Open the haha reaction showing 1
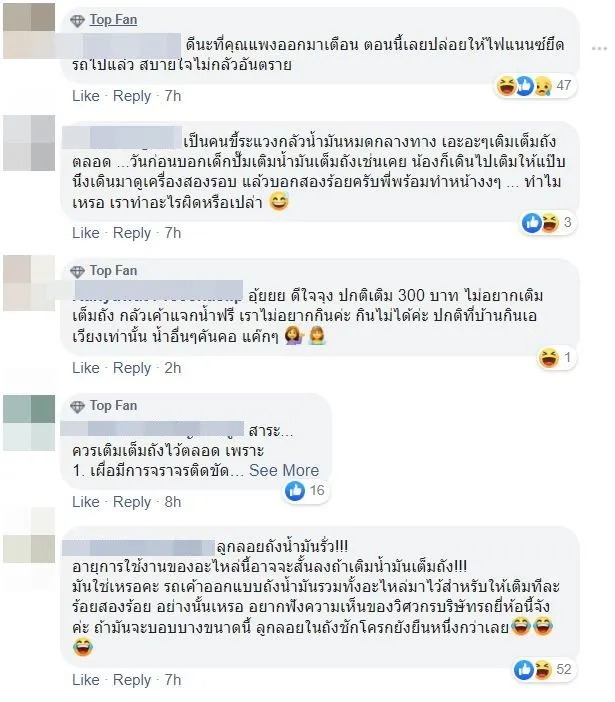The image size is (615, 702). coord(556,357)
